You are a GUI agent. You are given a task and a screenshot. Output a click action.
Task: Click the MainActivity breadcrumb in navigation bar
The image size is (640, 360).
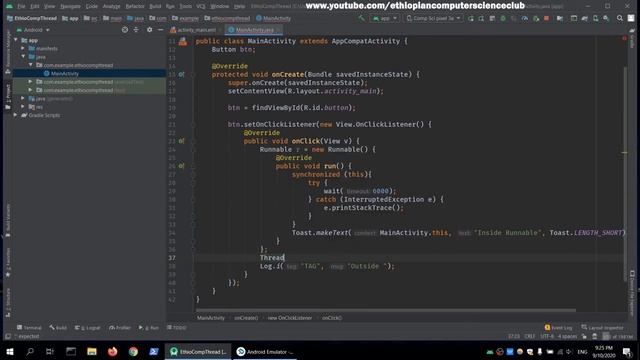[x=273, y=18]
